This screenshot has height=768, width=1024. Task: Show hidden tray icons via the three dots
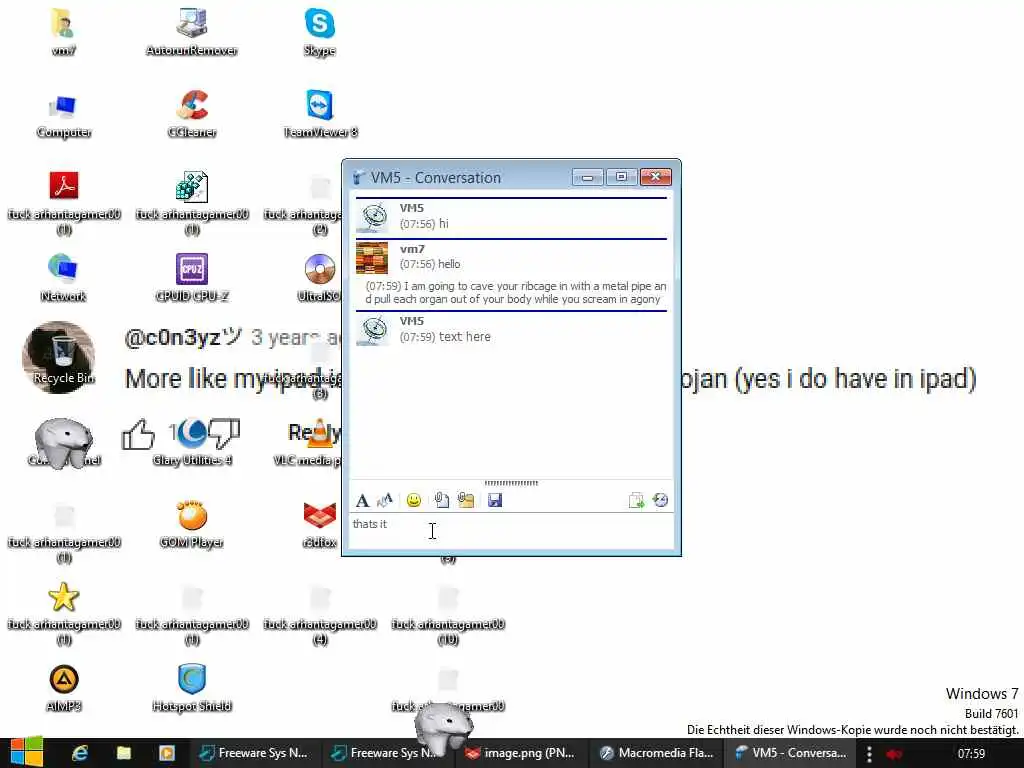click(x=869, y=754)
